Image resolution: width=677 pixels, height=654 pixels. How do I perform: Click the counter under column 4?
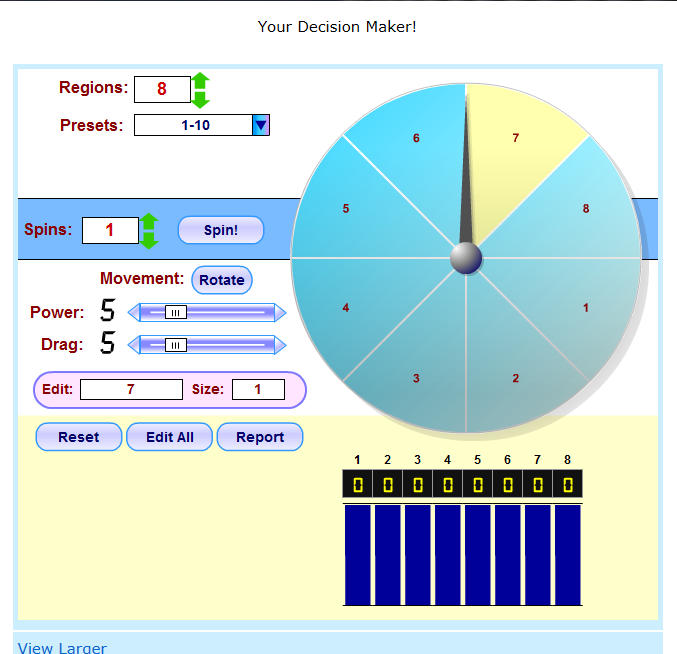pos(448,484)
